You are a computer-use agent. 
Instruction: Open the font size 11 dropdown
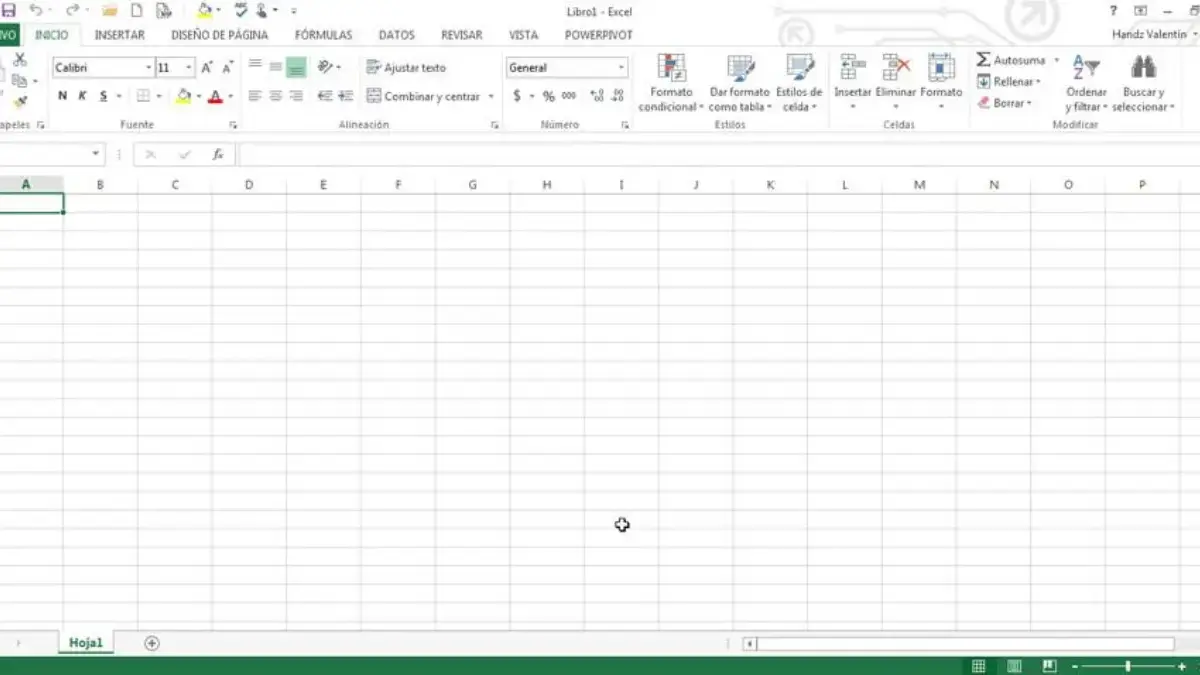tap(189, 67)
